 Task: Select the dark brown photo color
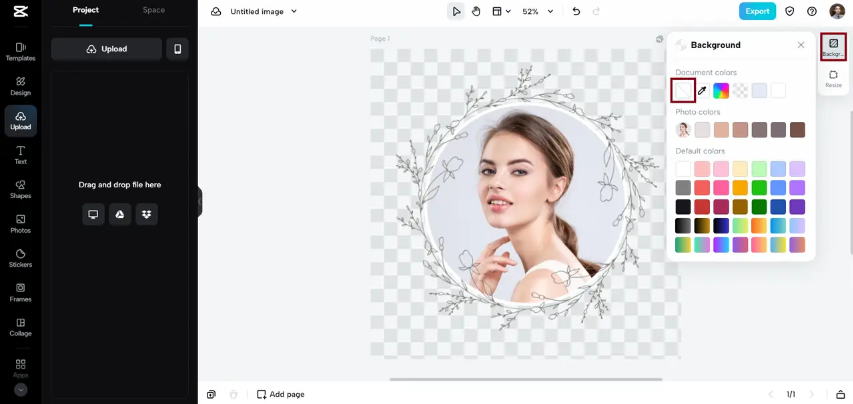coord(798,130)
